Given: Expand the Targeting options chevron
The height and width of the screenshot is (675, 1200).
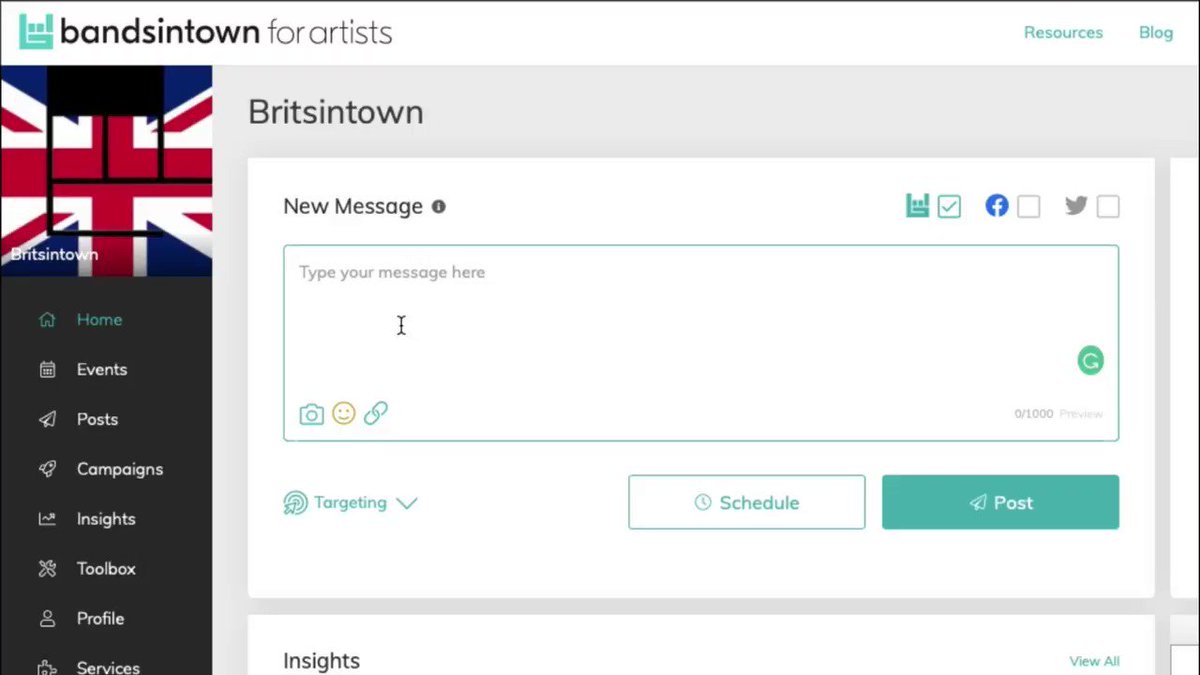Looking at the screenshot, I should coord(406,503).
